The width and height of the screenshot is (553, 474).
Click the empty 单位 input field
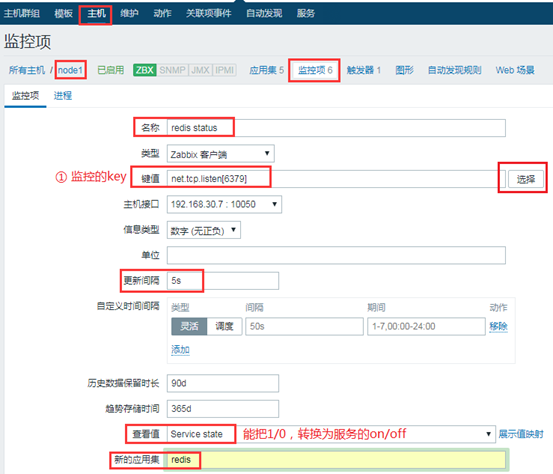[336, 255]
